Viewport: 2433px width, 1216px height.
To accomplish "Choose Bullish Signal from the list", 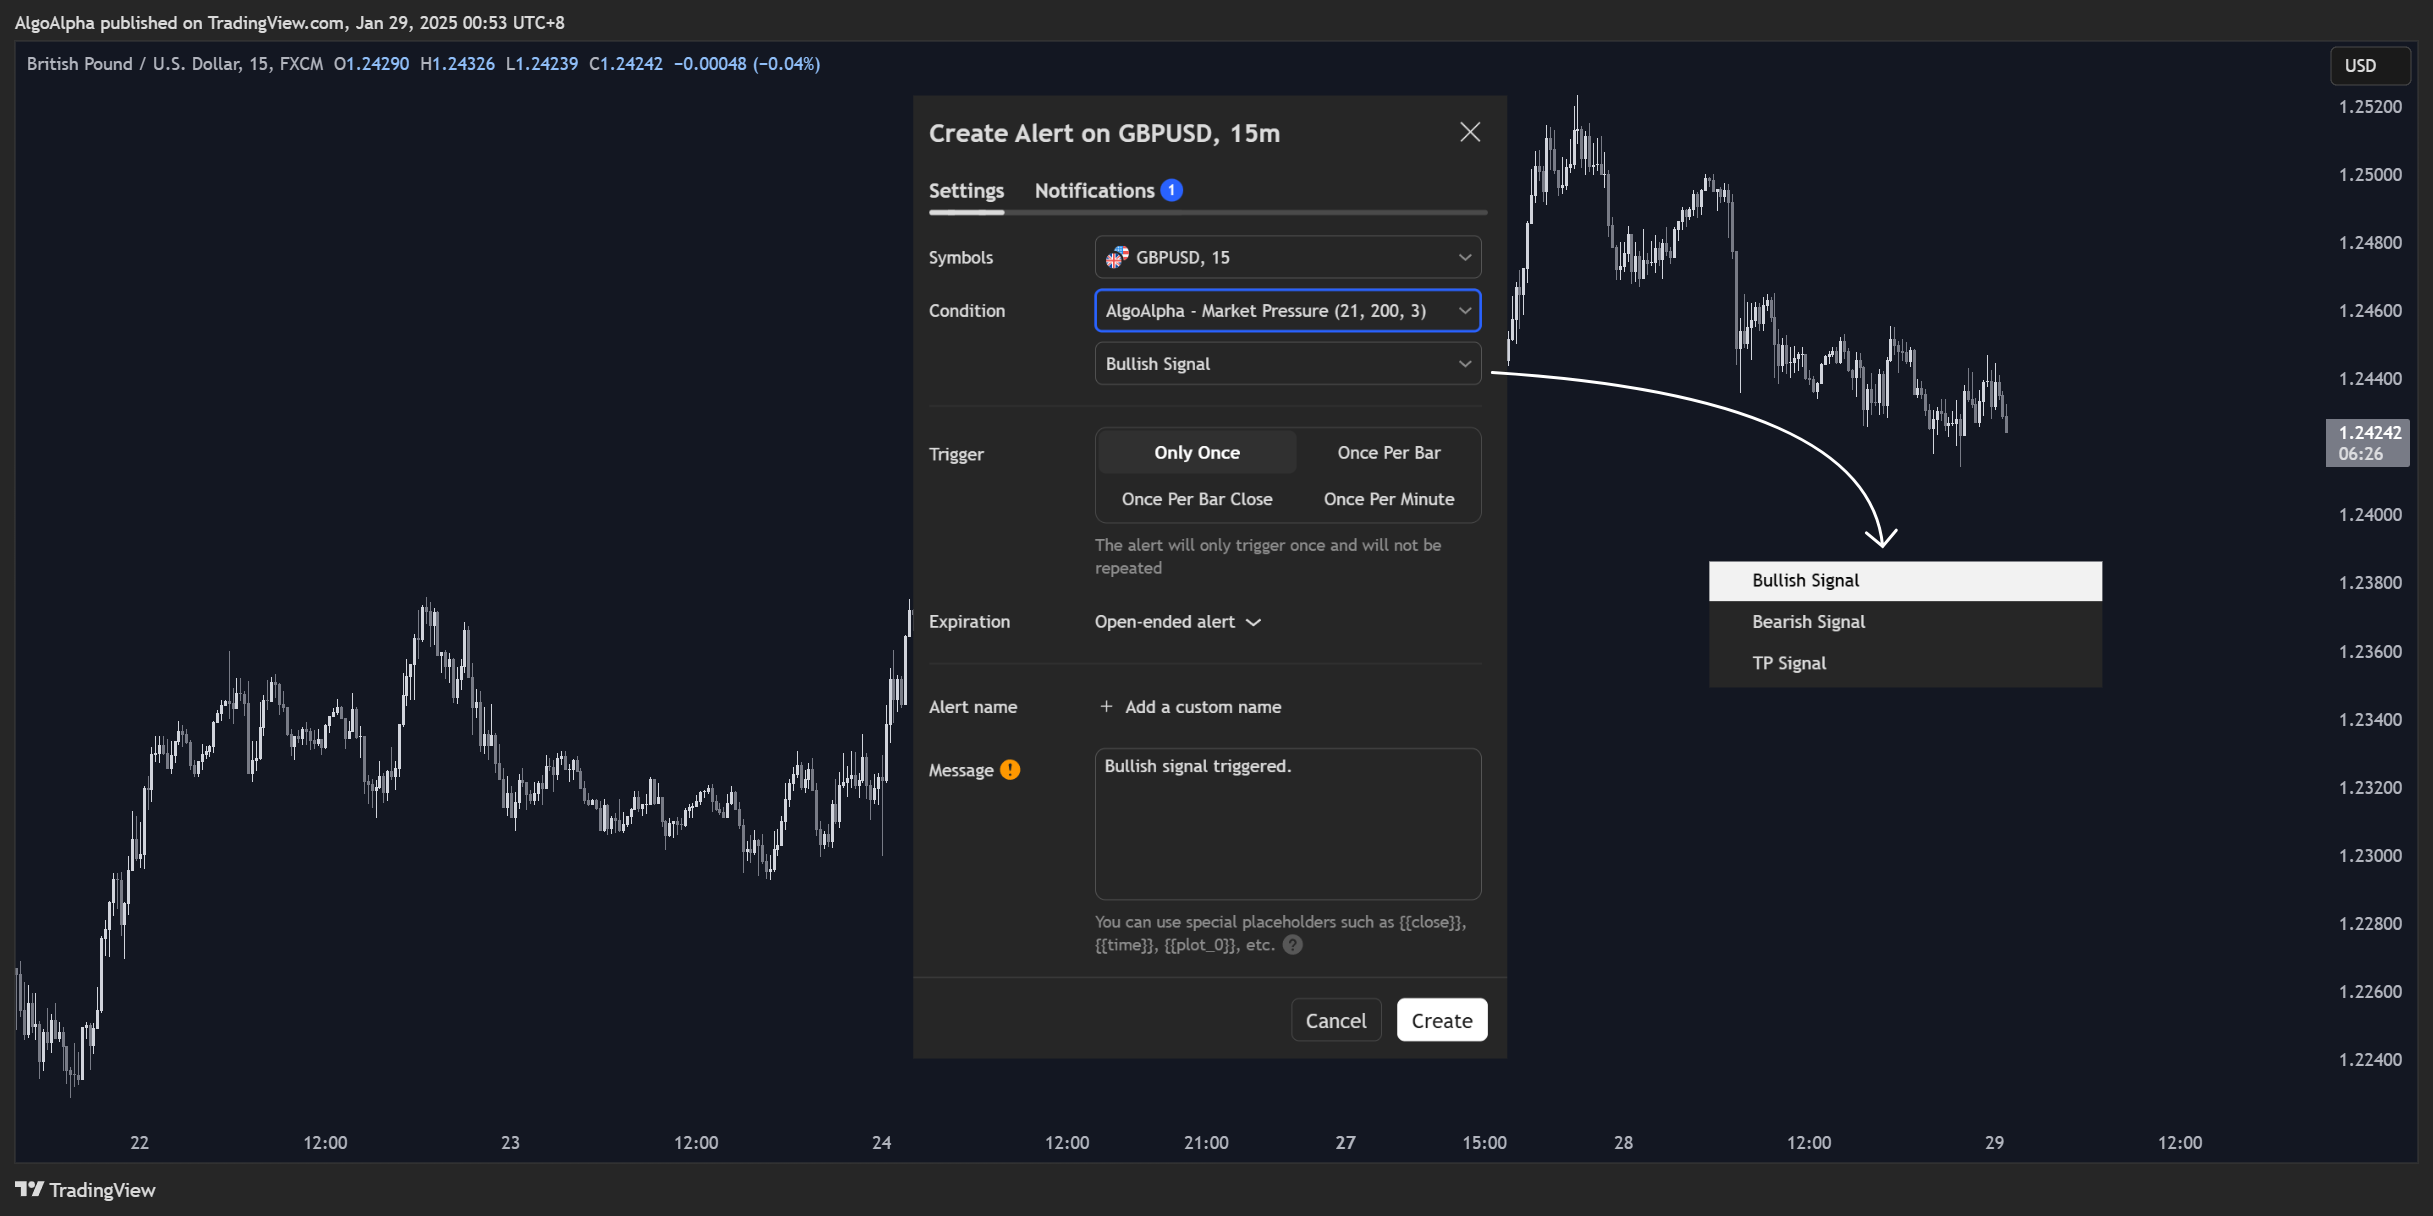I will point(1905,581).
